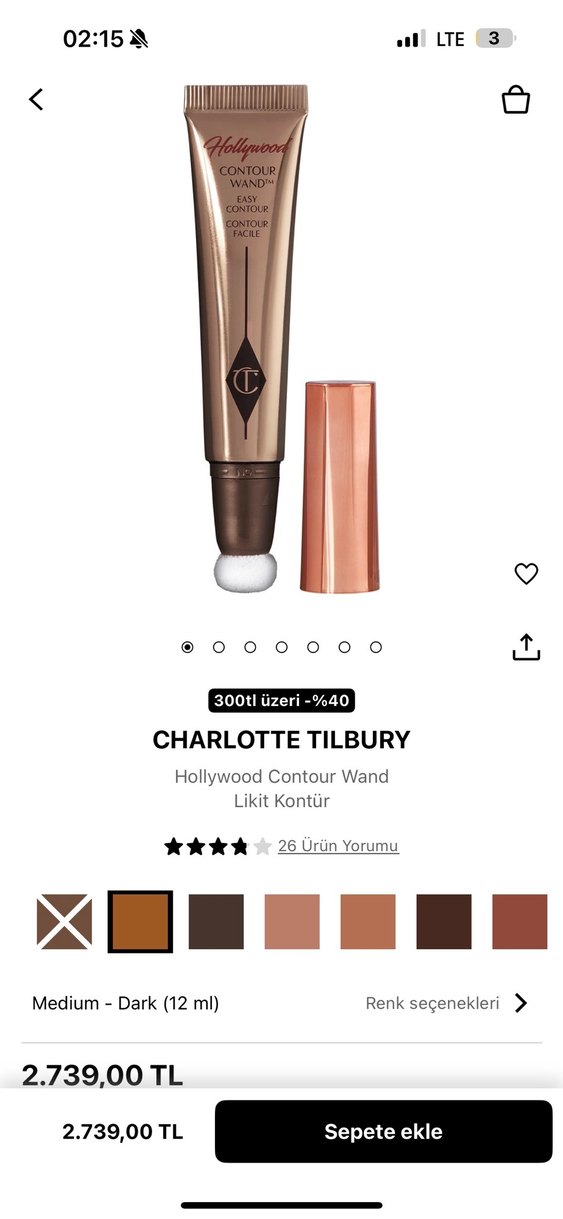
Task: Open Medium - Dark (12 ml) shade selector
Action: (125, 1003)
